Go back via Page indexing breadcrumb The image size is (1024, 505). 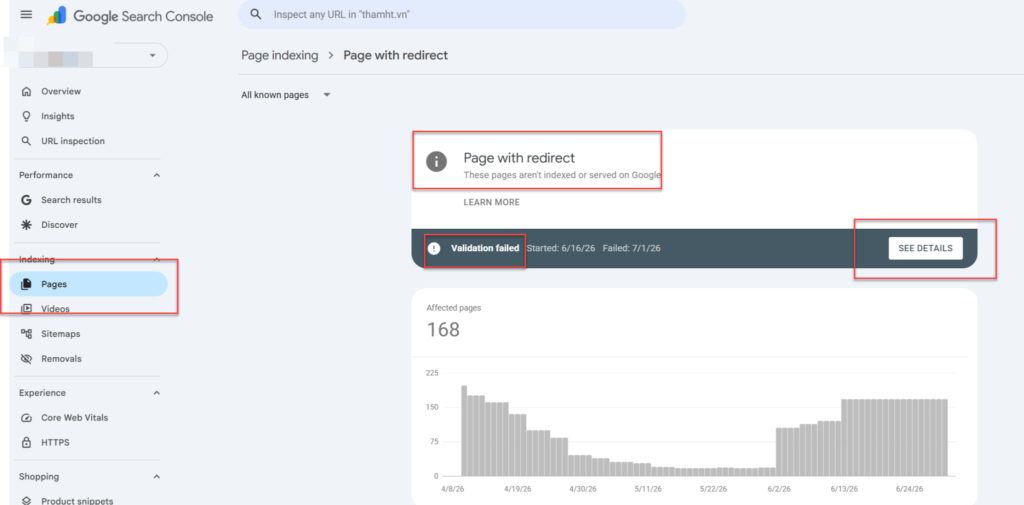pos(280,56)
